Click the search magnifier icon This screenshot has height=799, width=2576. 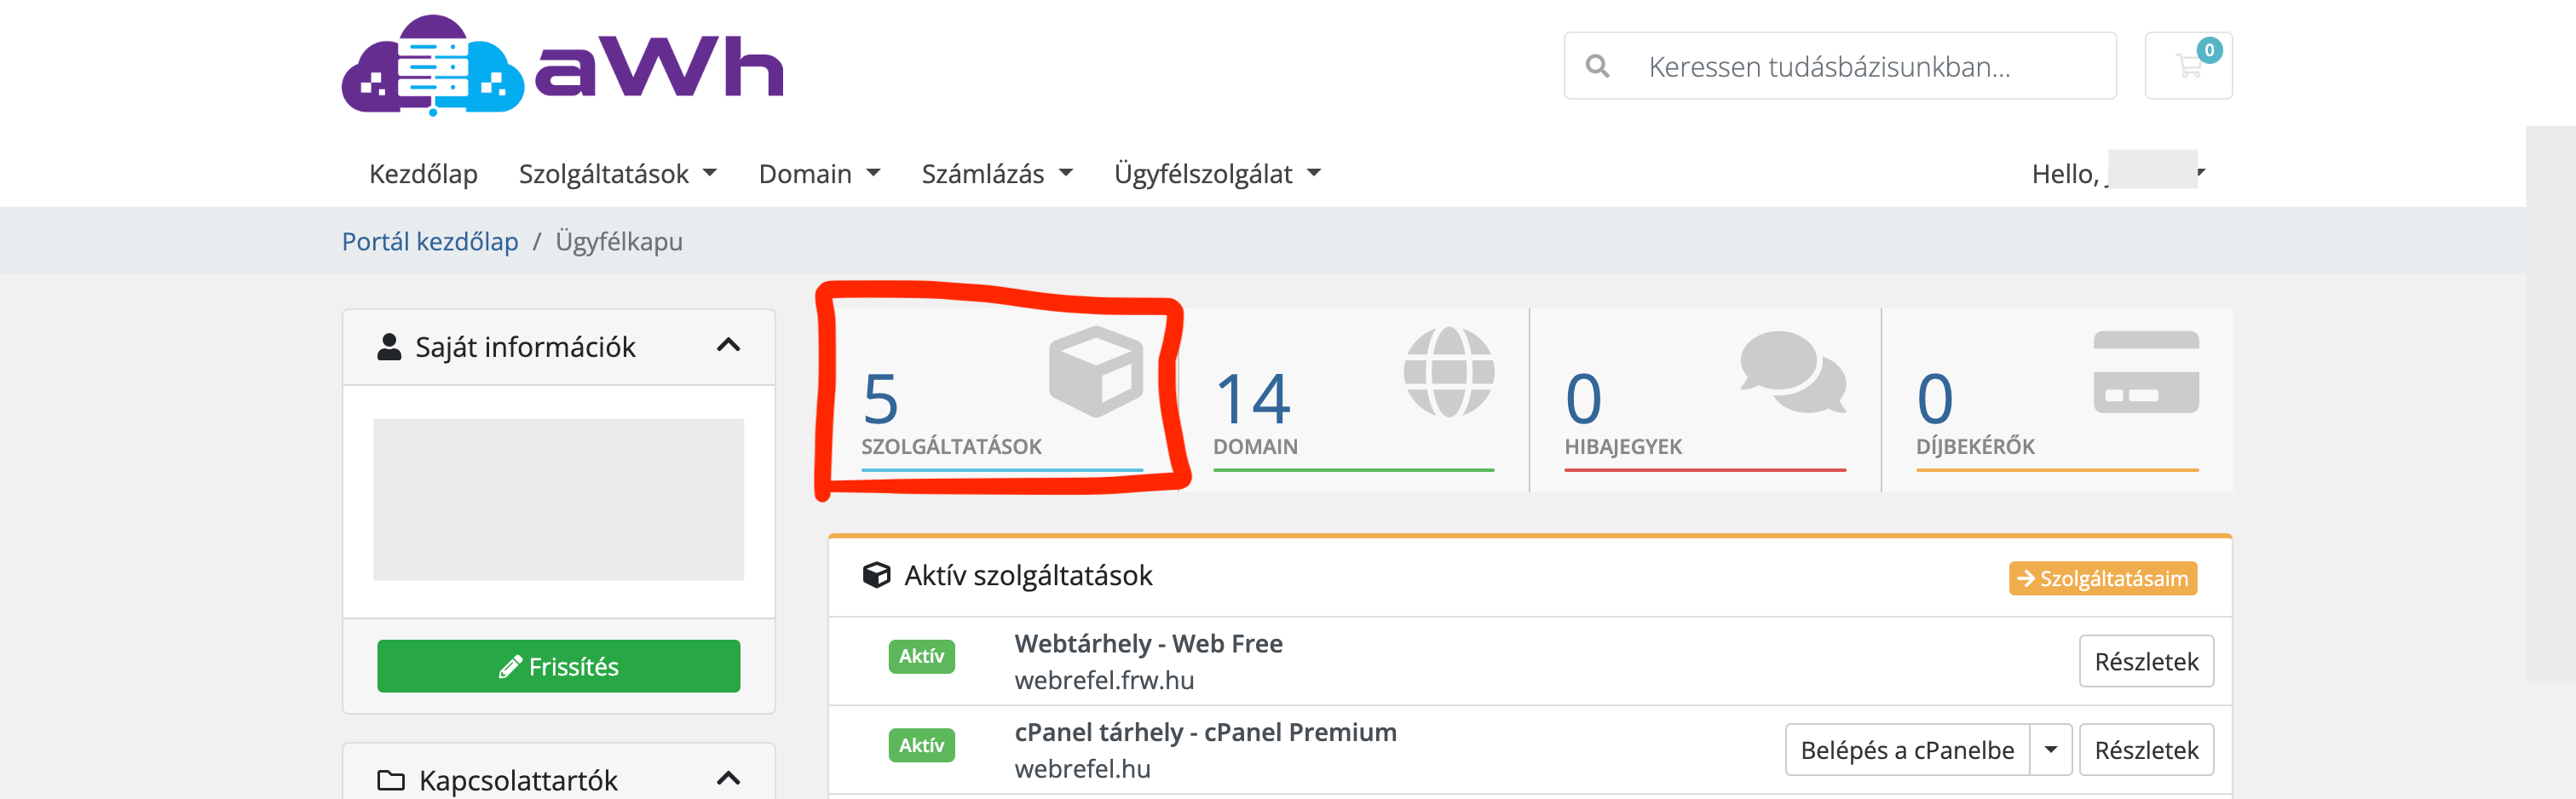1597,66
